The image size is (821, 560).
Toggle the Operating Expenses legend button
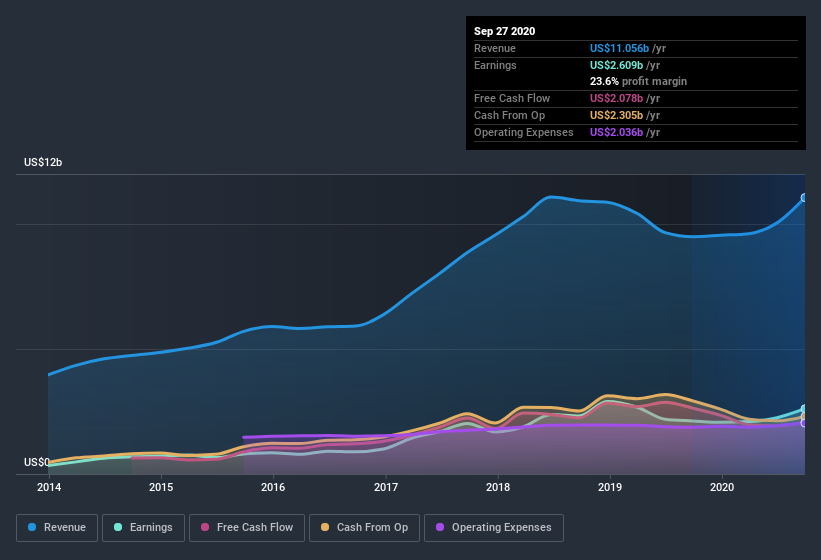pos(494,528)
